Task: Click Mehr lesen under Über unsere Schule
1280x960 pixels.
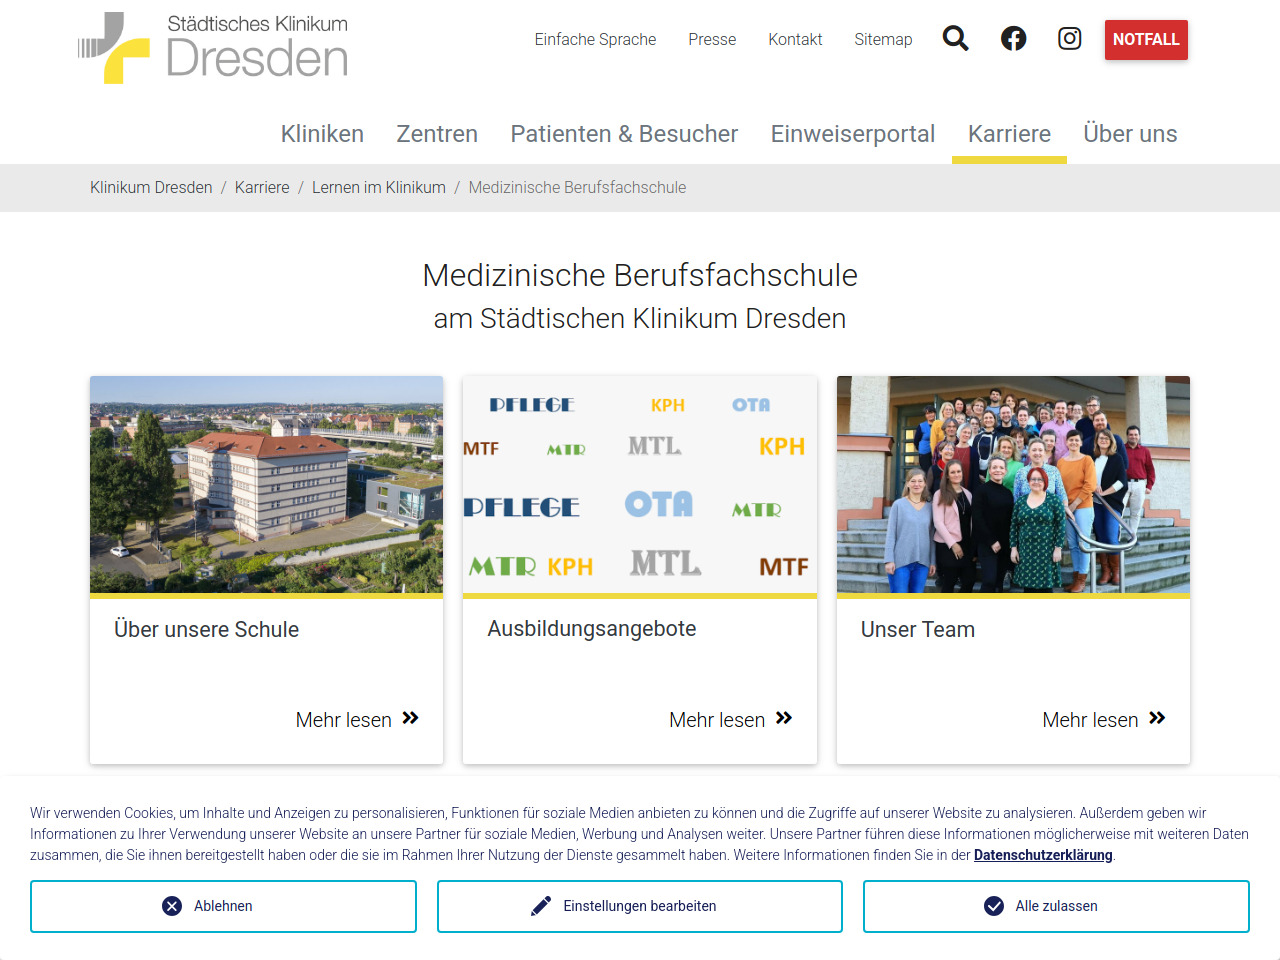Action: coord(357,720)
